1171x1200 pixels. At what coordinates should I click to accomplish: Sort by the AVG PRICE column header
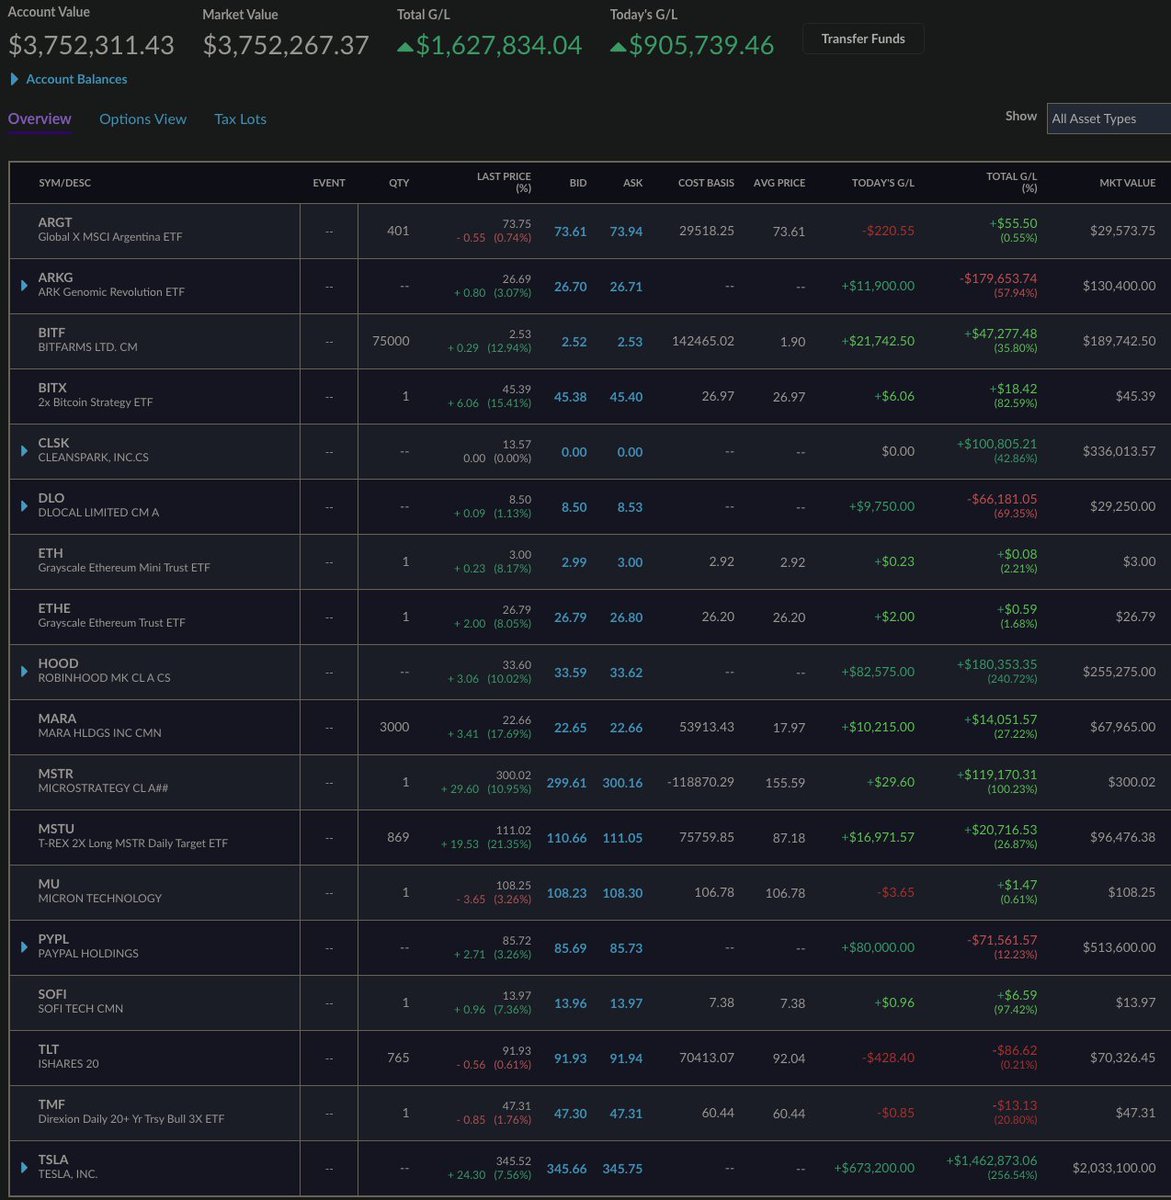click(x=779, y=183)
